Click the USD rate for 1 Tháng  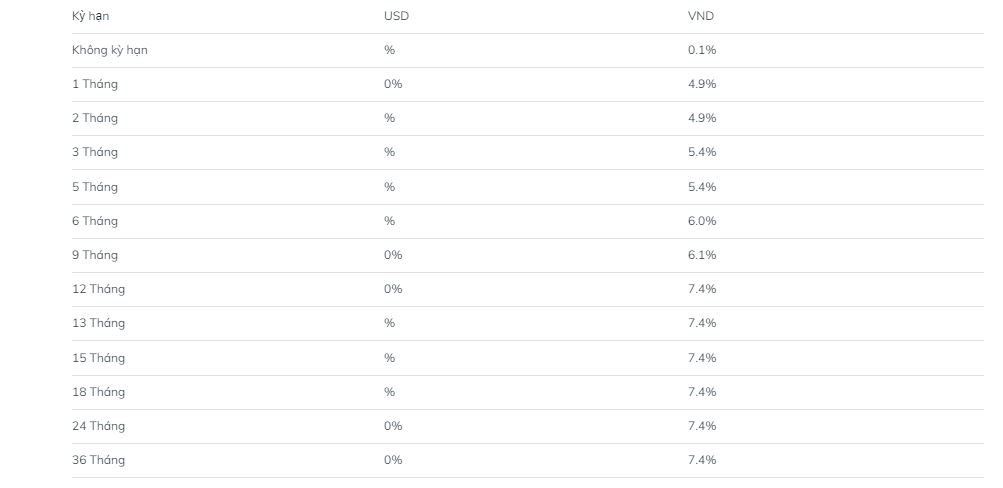(x=393, y=84)
